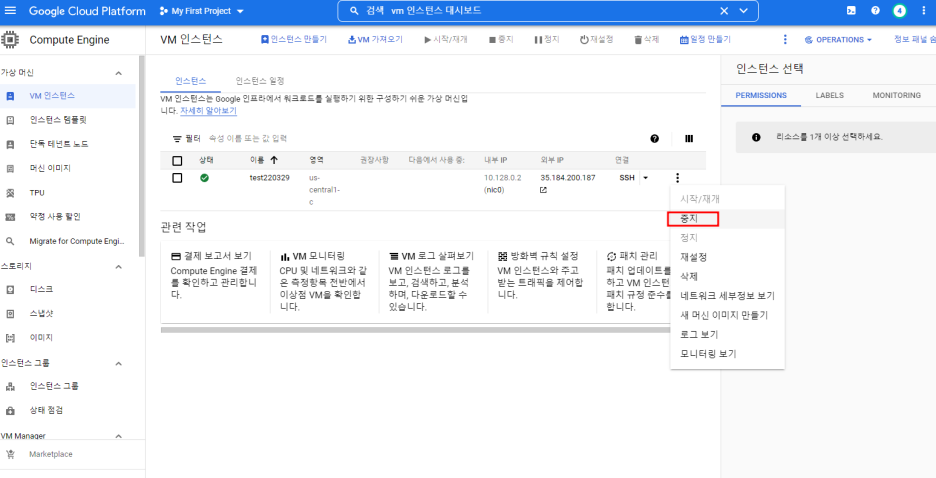
Task: Open the OPERATIONS dropdown
Action: tap(838, 40)
